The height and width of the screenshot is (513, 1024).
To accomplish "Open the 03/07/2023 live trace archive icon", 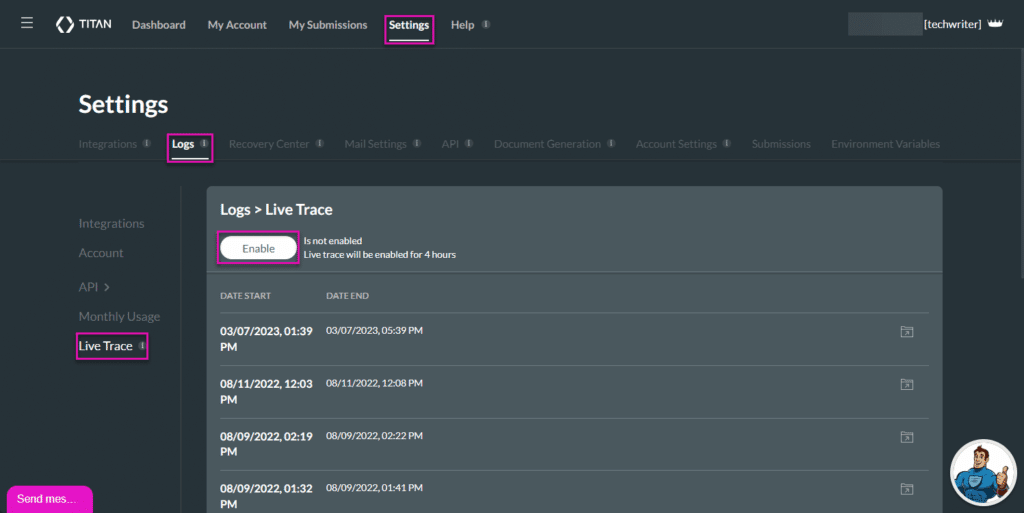I will (906, 332).
